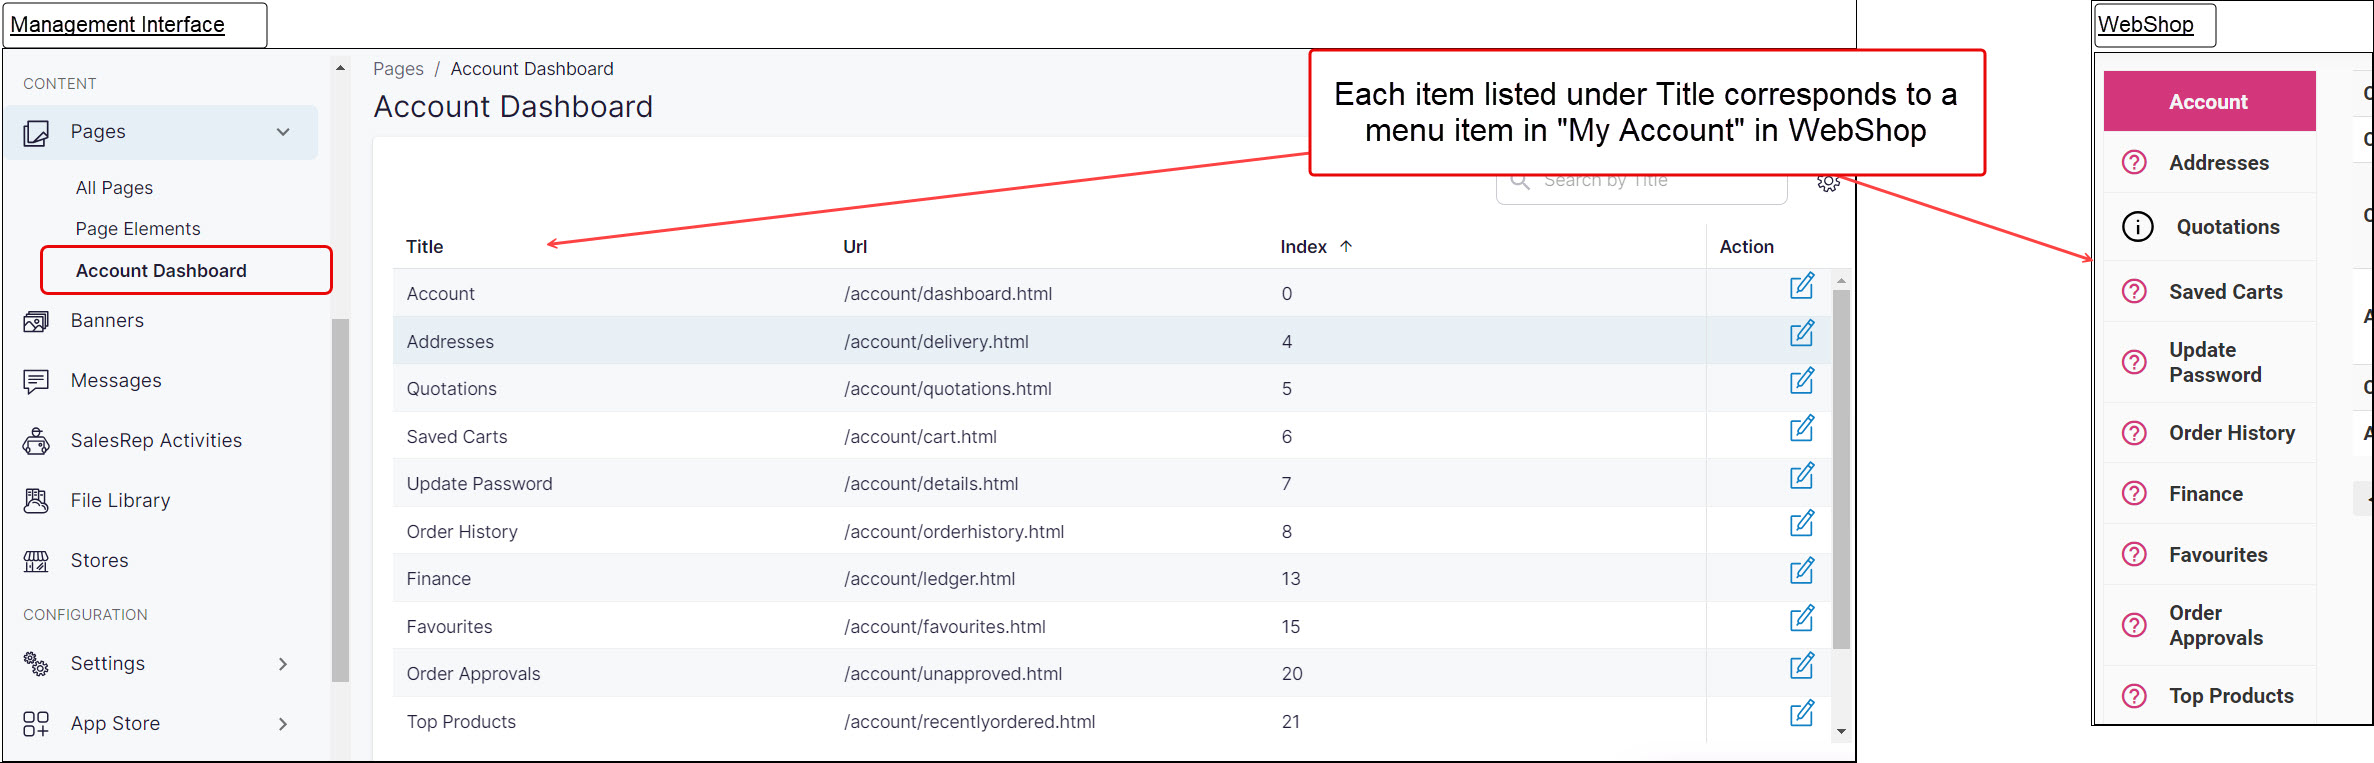The image size is (2374, 763).
Task: Click the table settings gear icon
Action: tap(1828, 184)
